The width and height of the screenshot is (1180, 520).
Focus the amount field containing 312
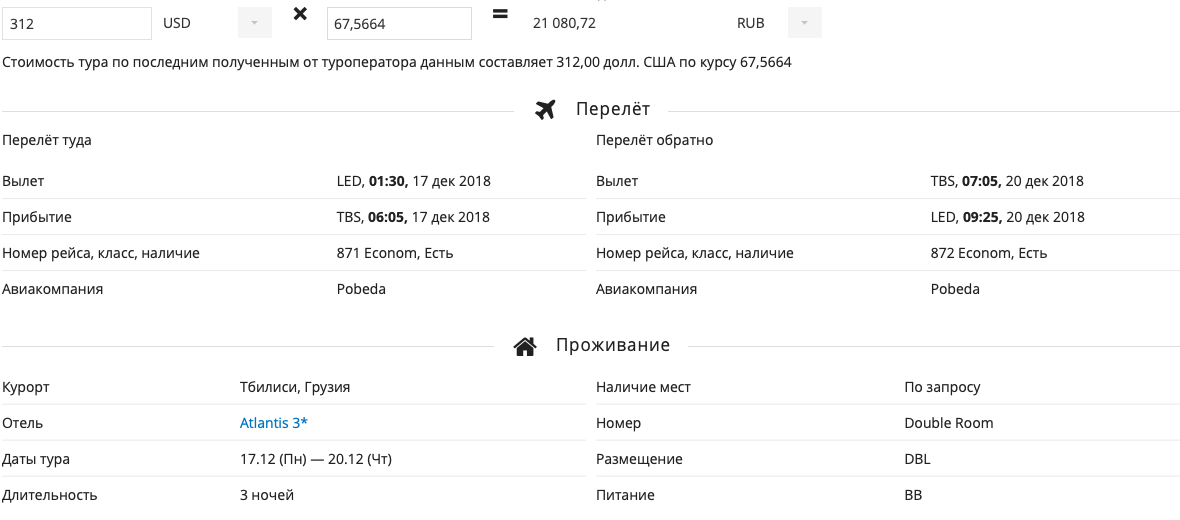click(77, 23)
